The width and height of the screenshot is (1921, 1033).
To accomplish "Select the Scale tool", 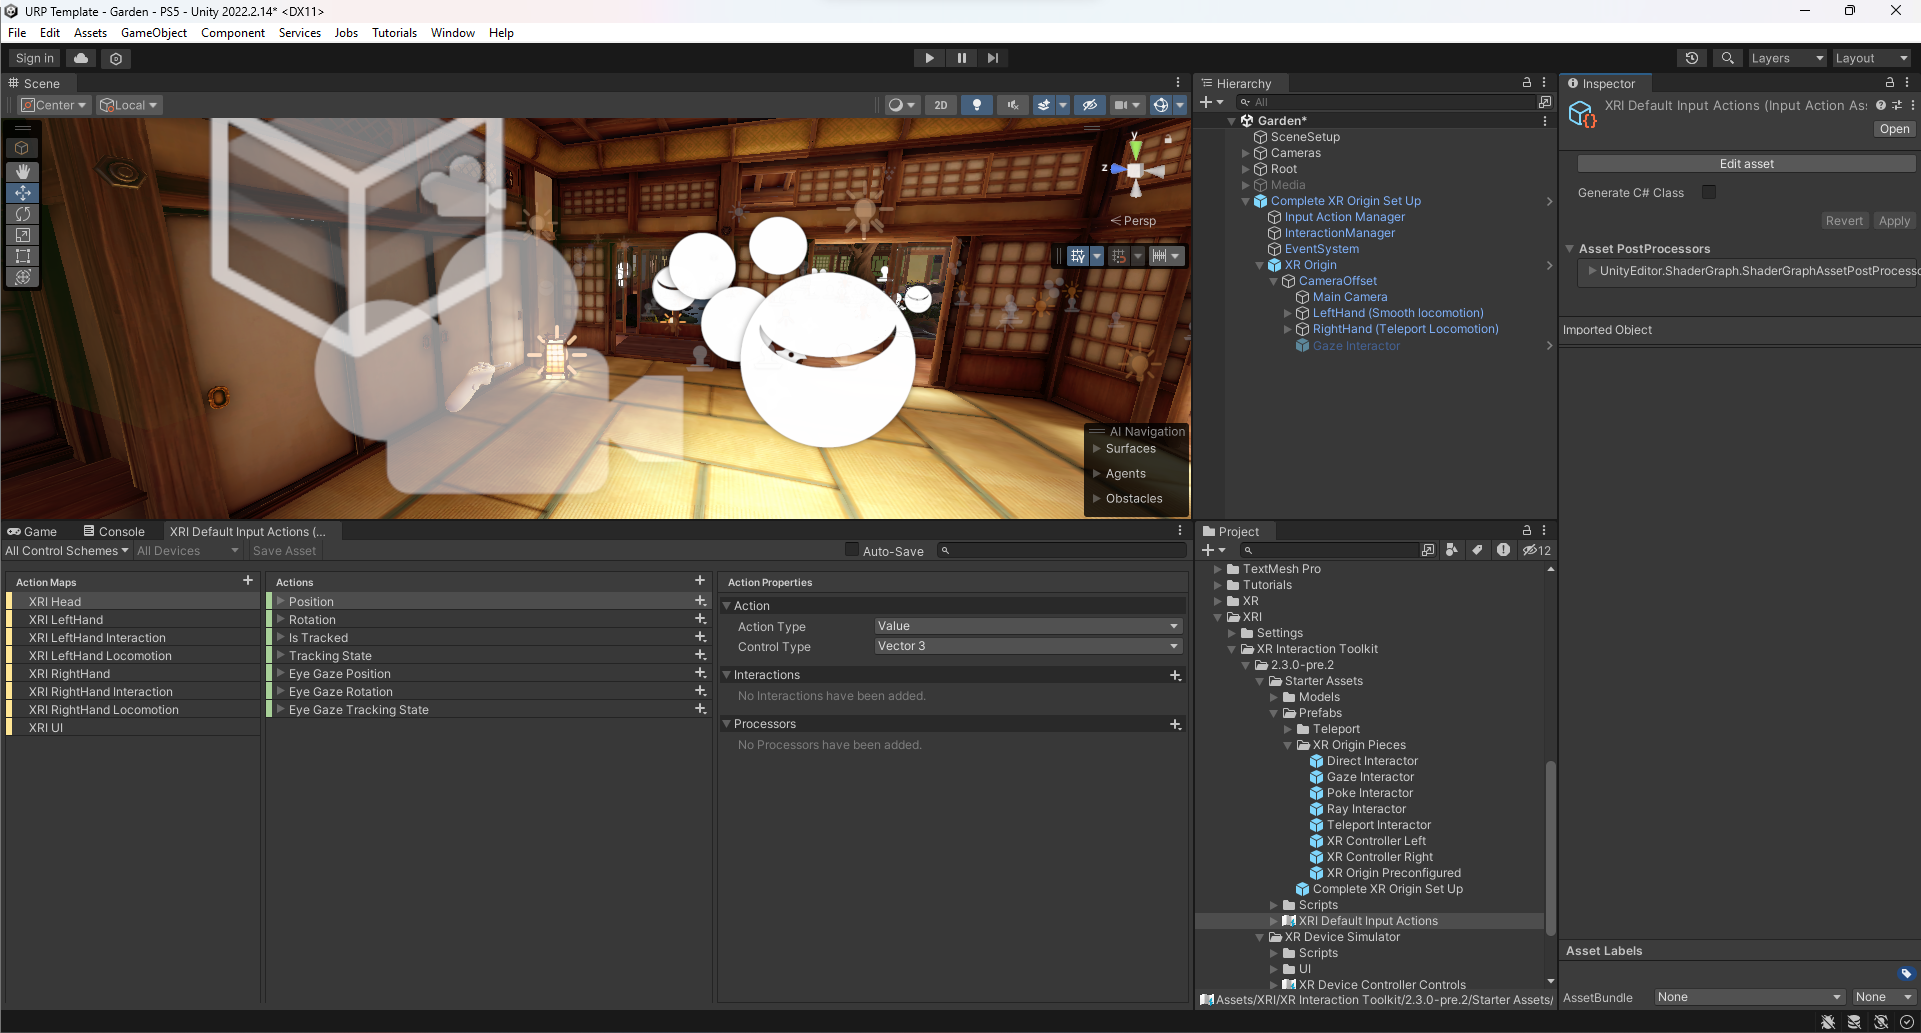I will click(x=23, y=235).
